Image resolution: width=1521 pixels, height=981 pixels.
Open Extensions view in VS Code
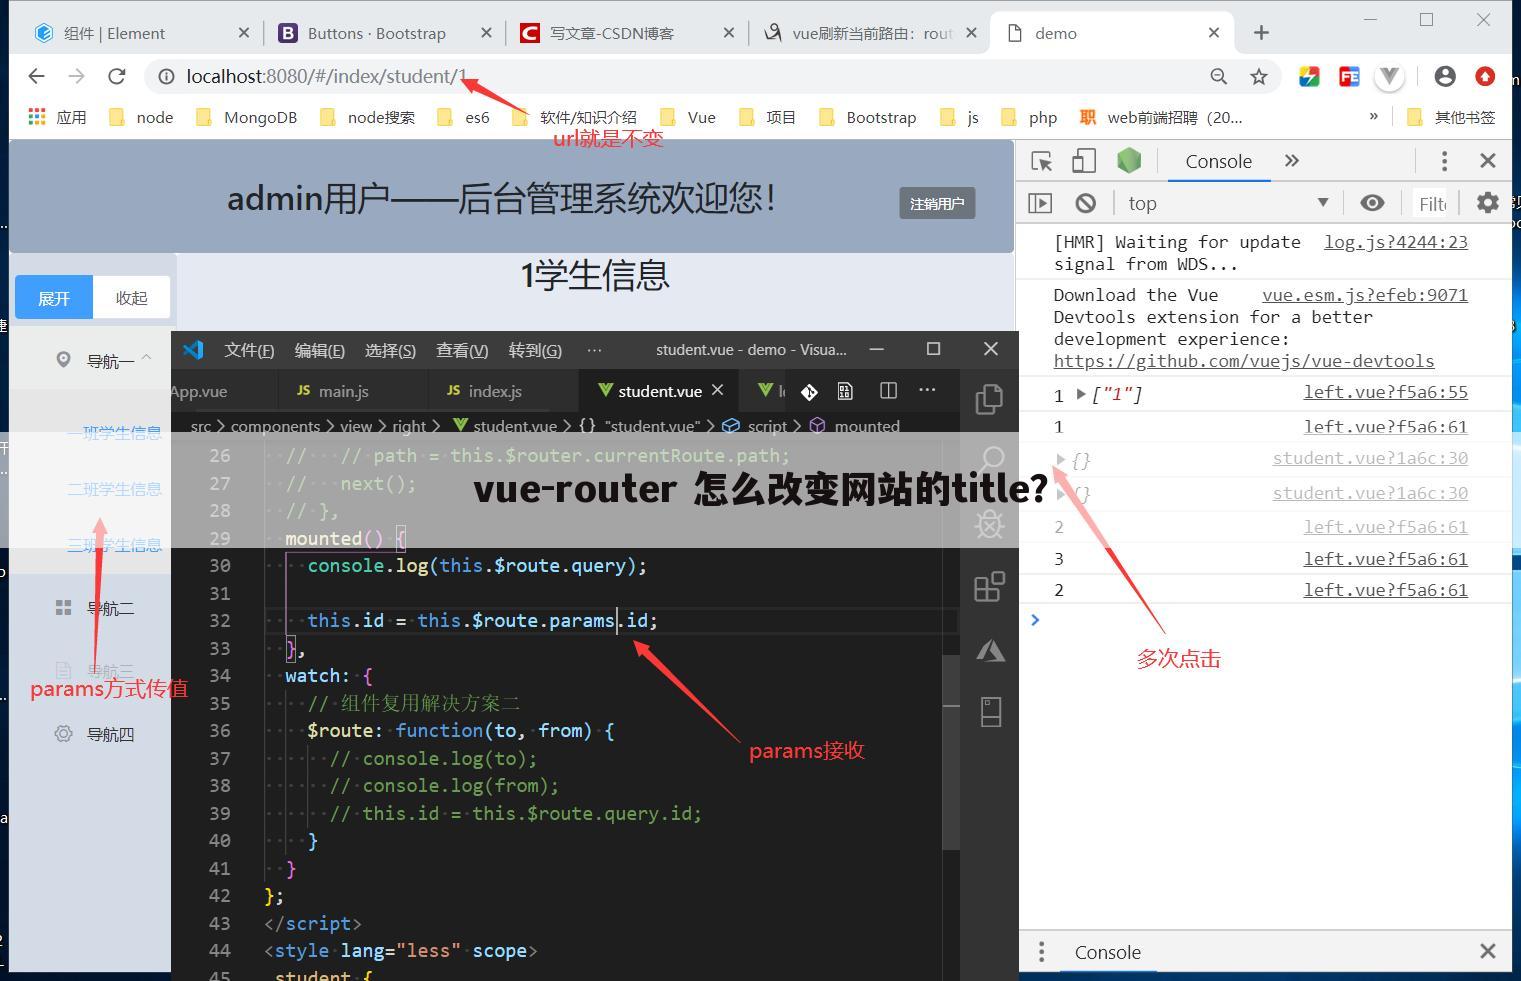[x=989, y=587]
